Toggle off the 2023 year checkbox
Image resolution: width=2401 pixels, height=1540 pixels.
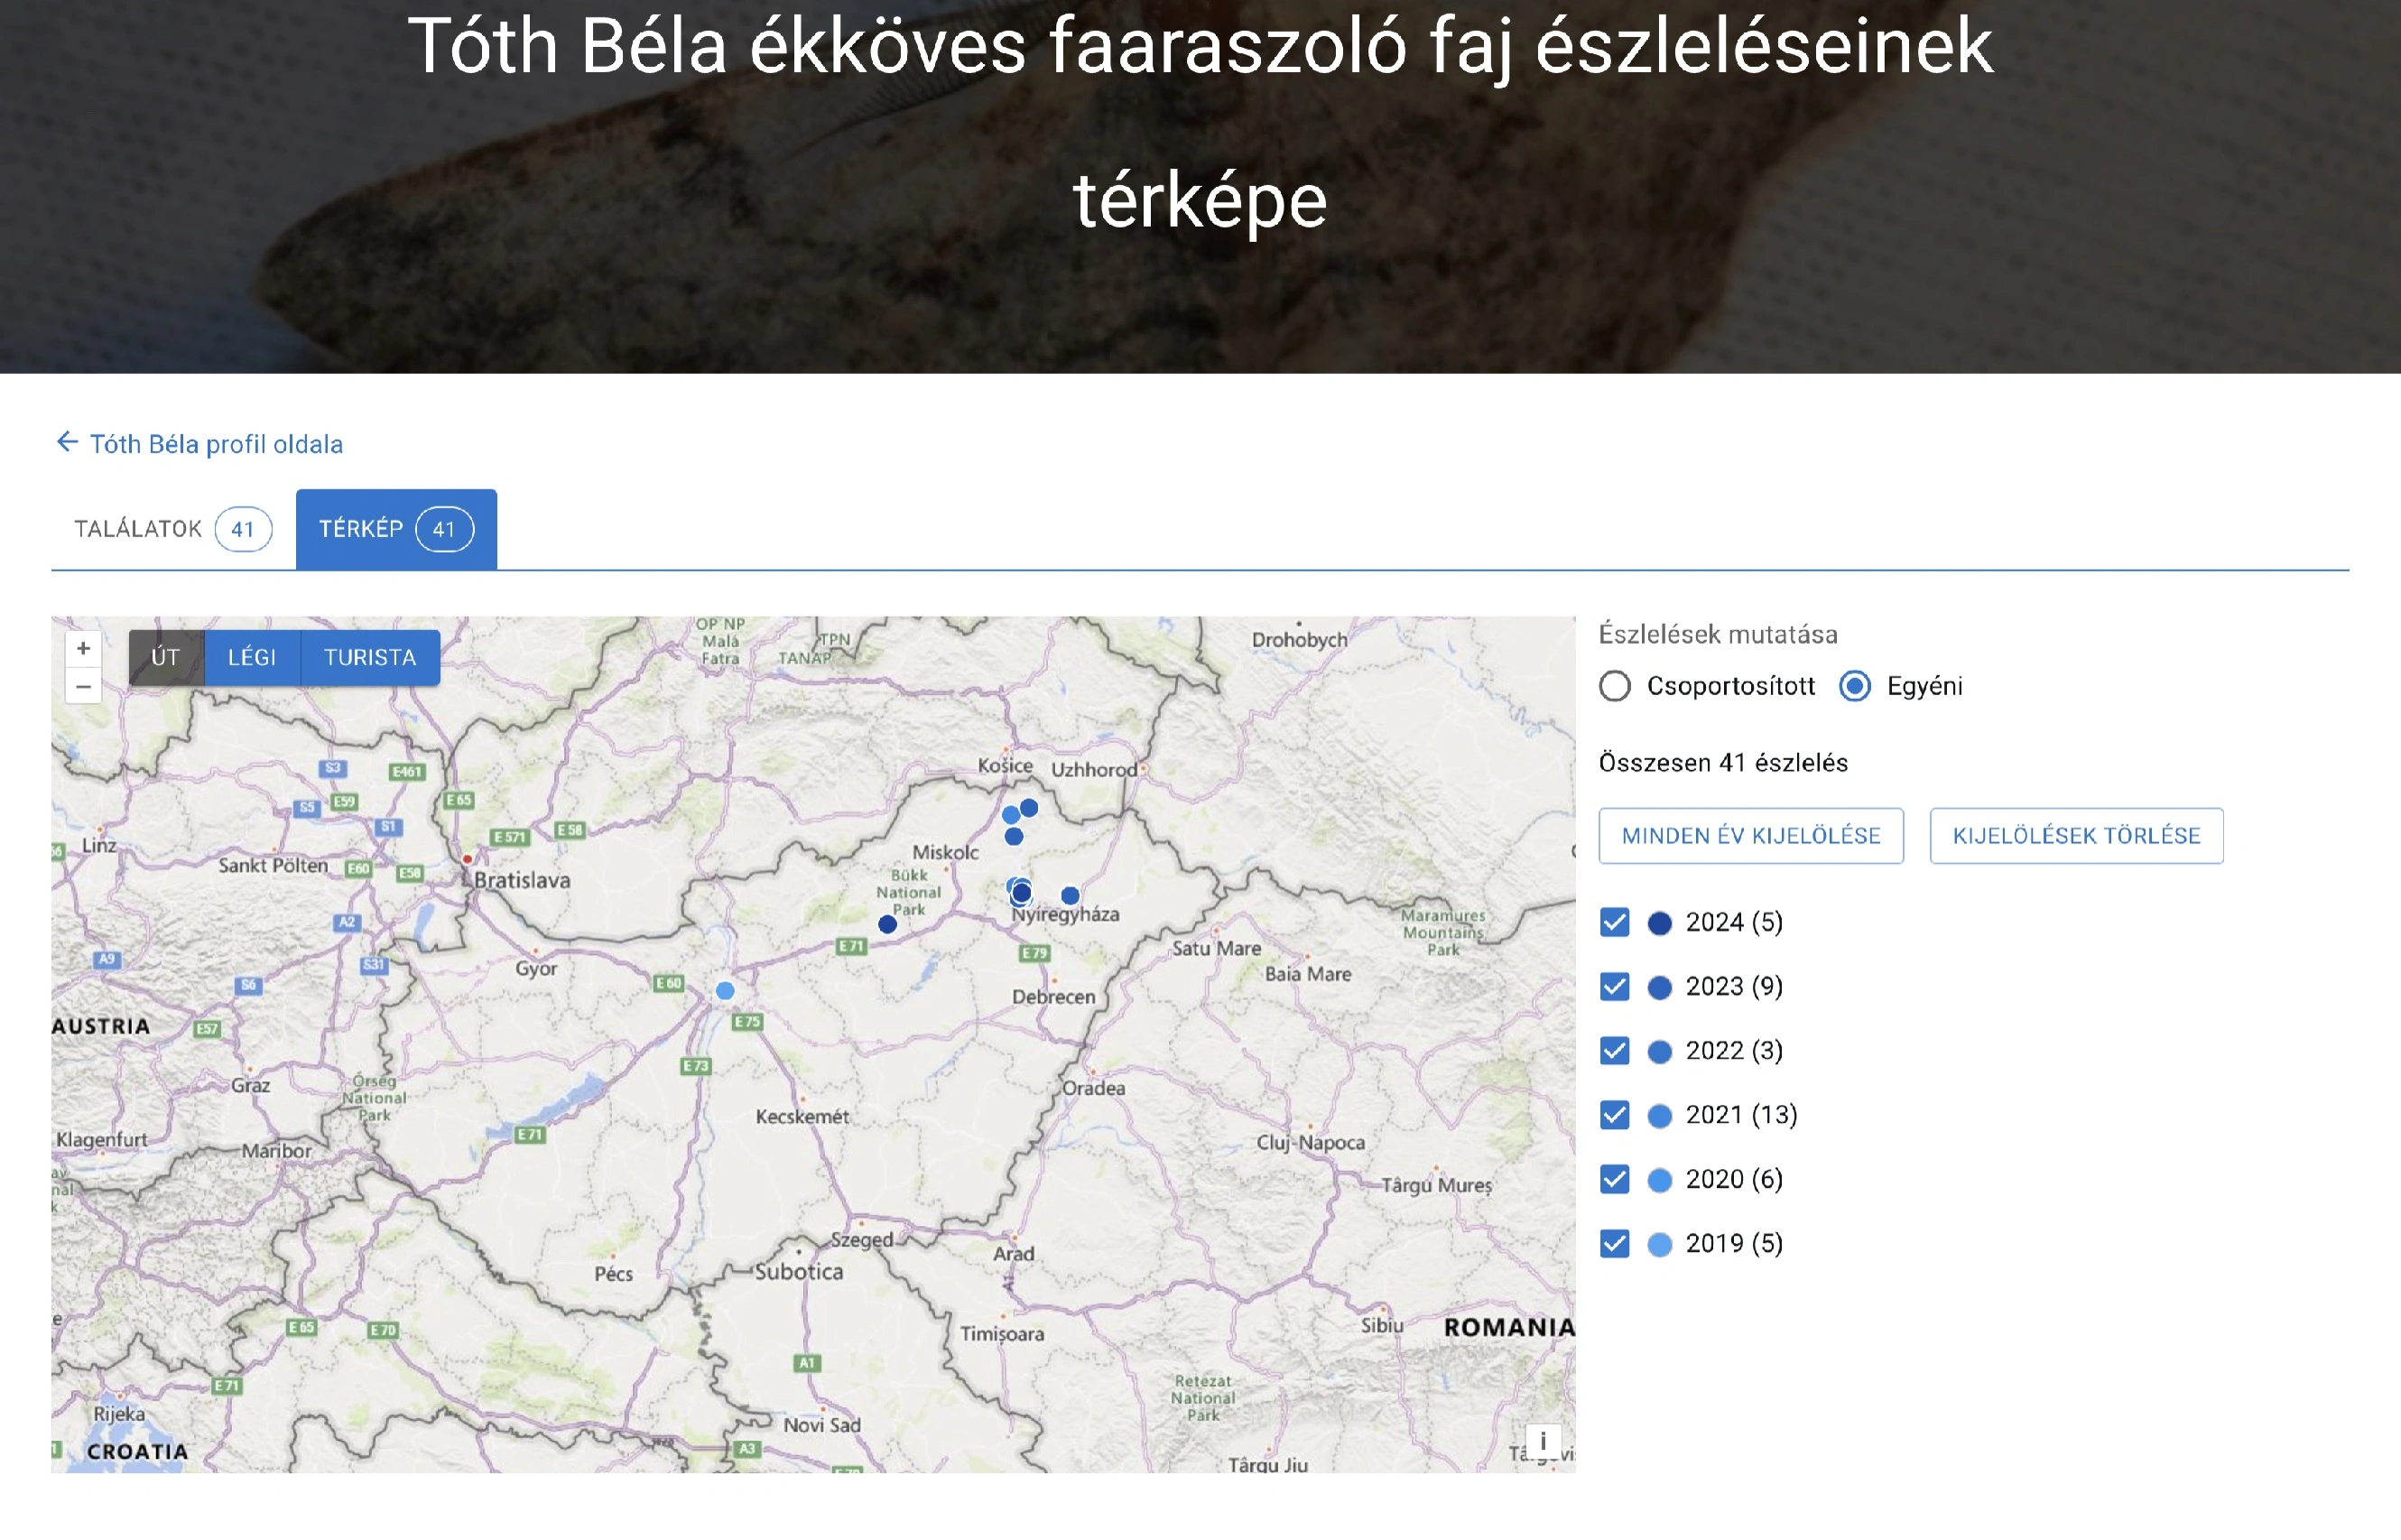[x=1614, y=987]
